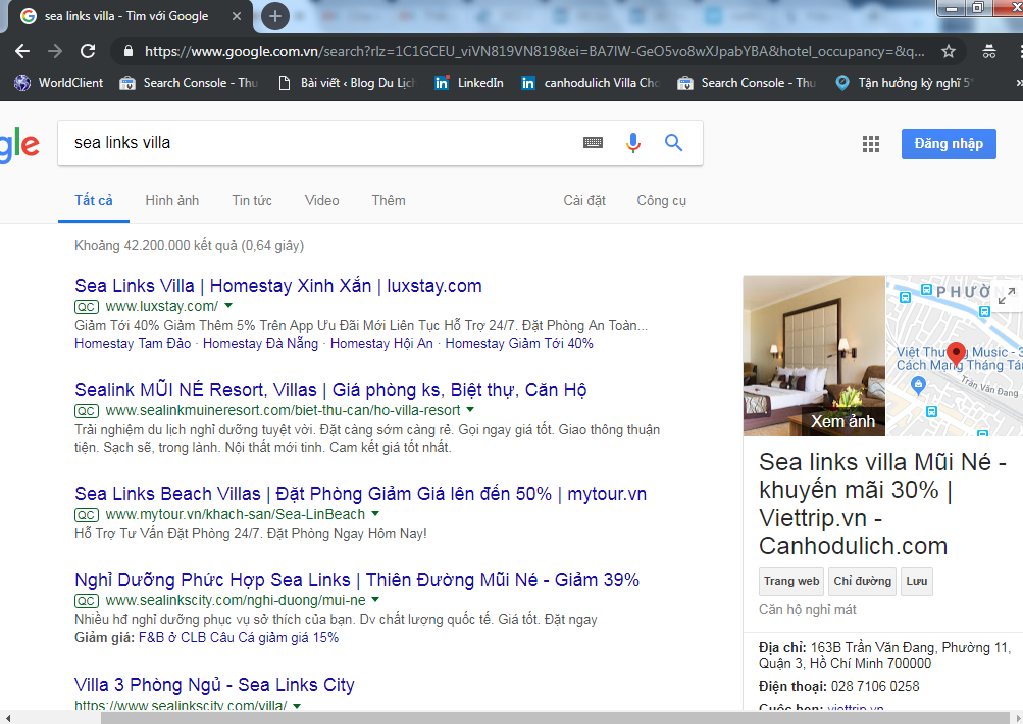Reload the page with the refresh icon
1023x724 pixels.
(x=88, y=51)
